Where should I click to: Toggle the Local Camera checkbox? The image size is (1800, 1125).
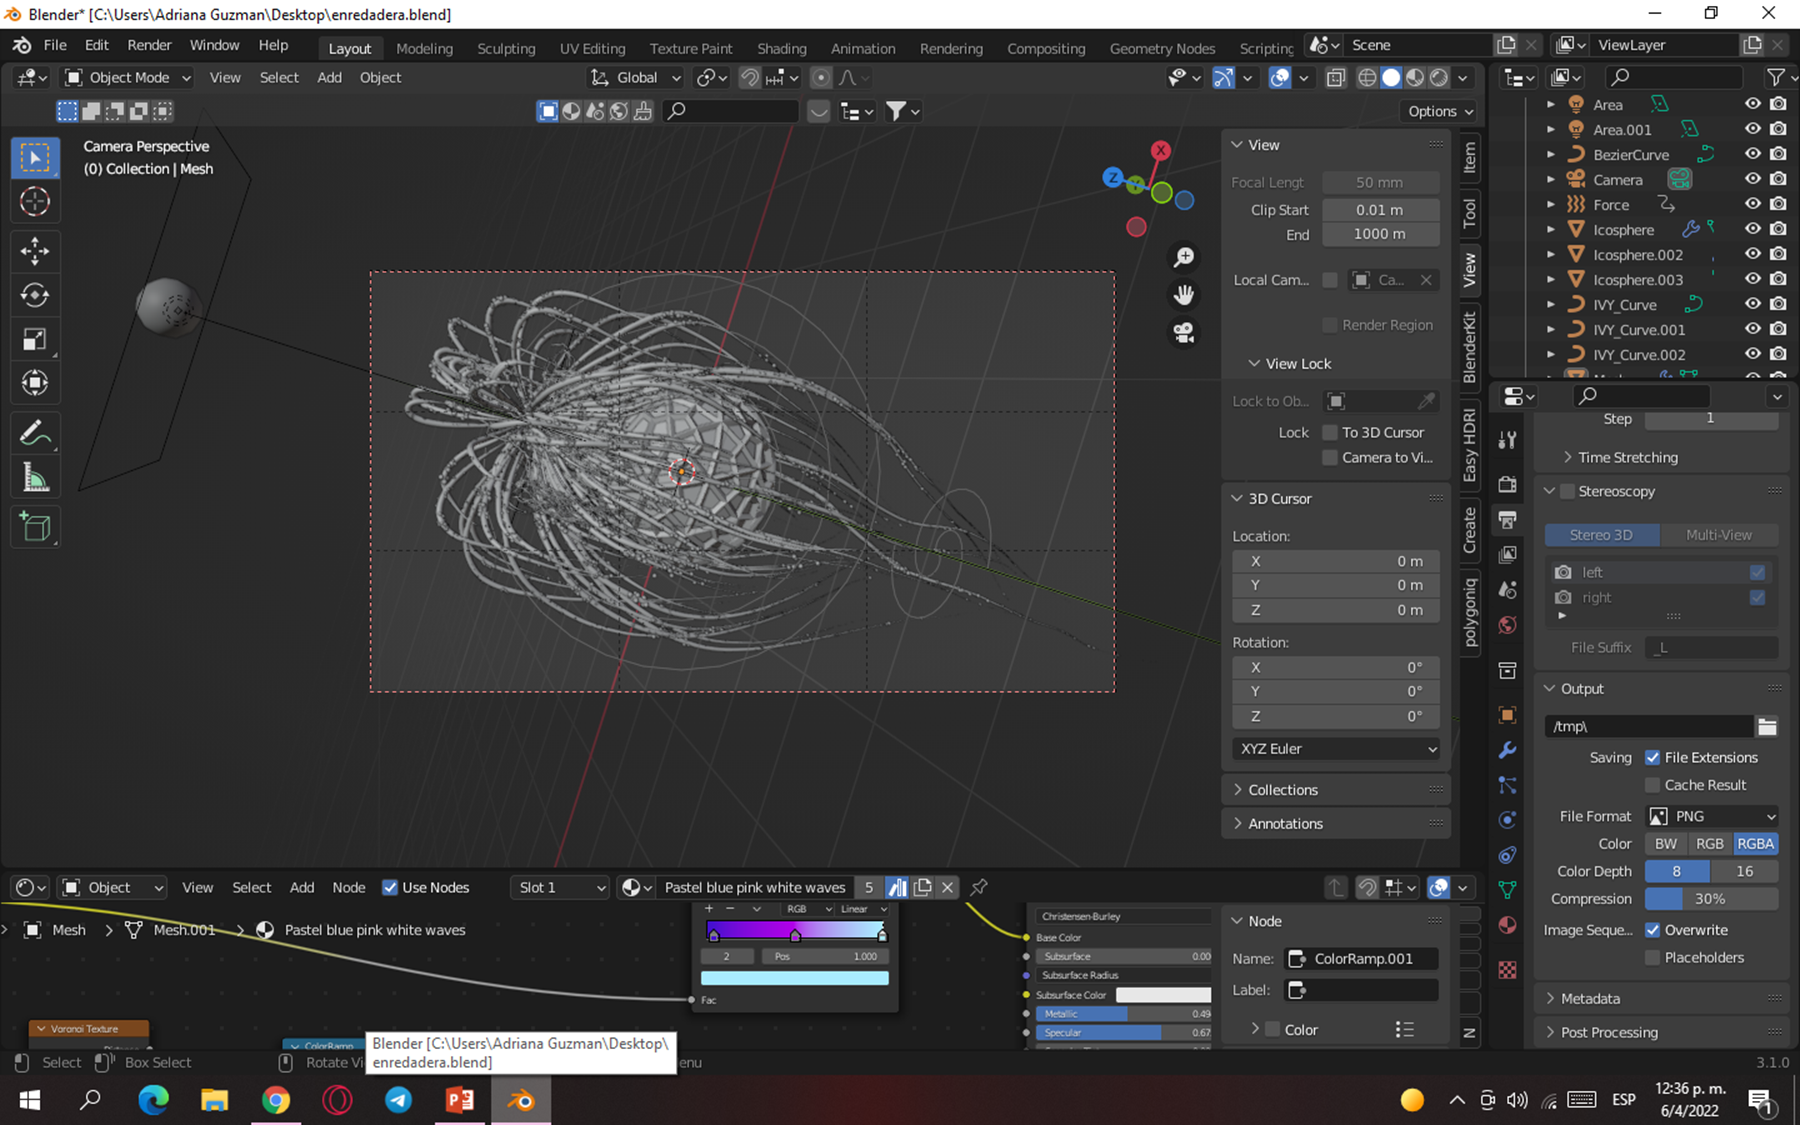[1330, 280]
